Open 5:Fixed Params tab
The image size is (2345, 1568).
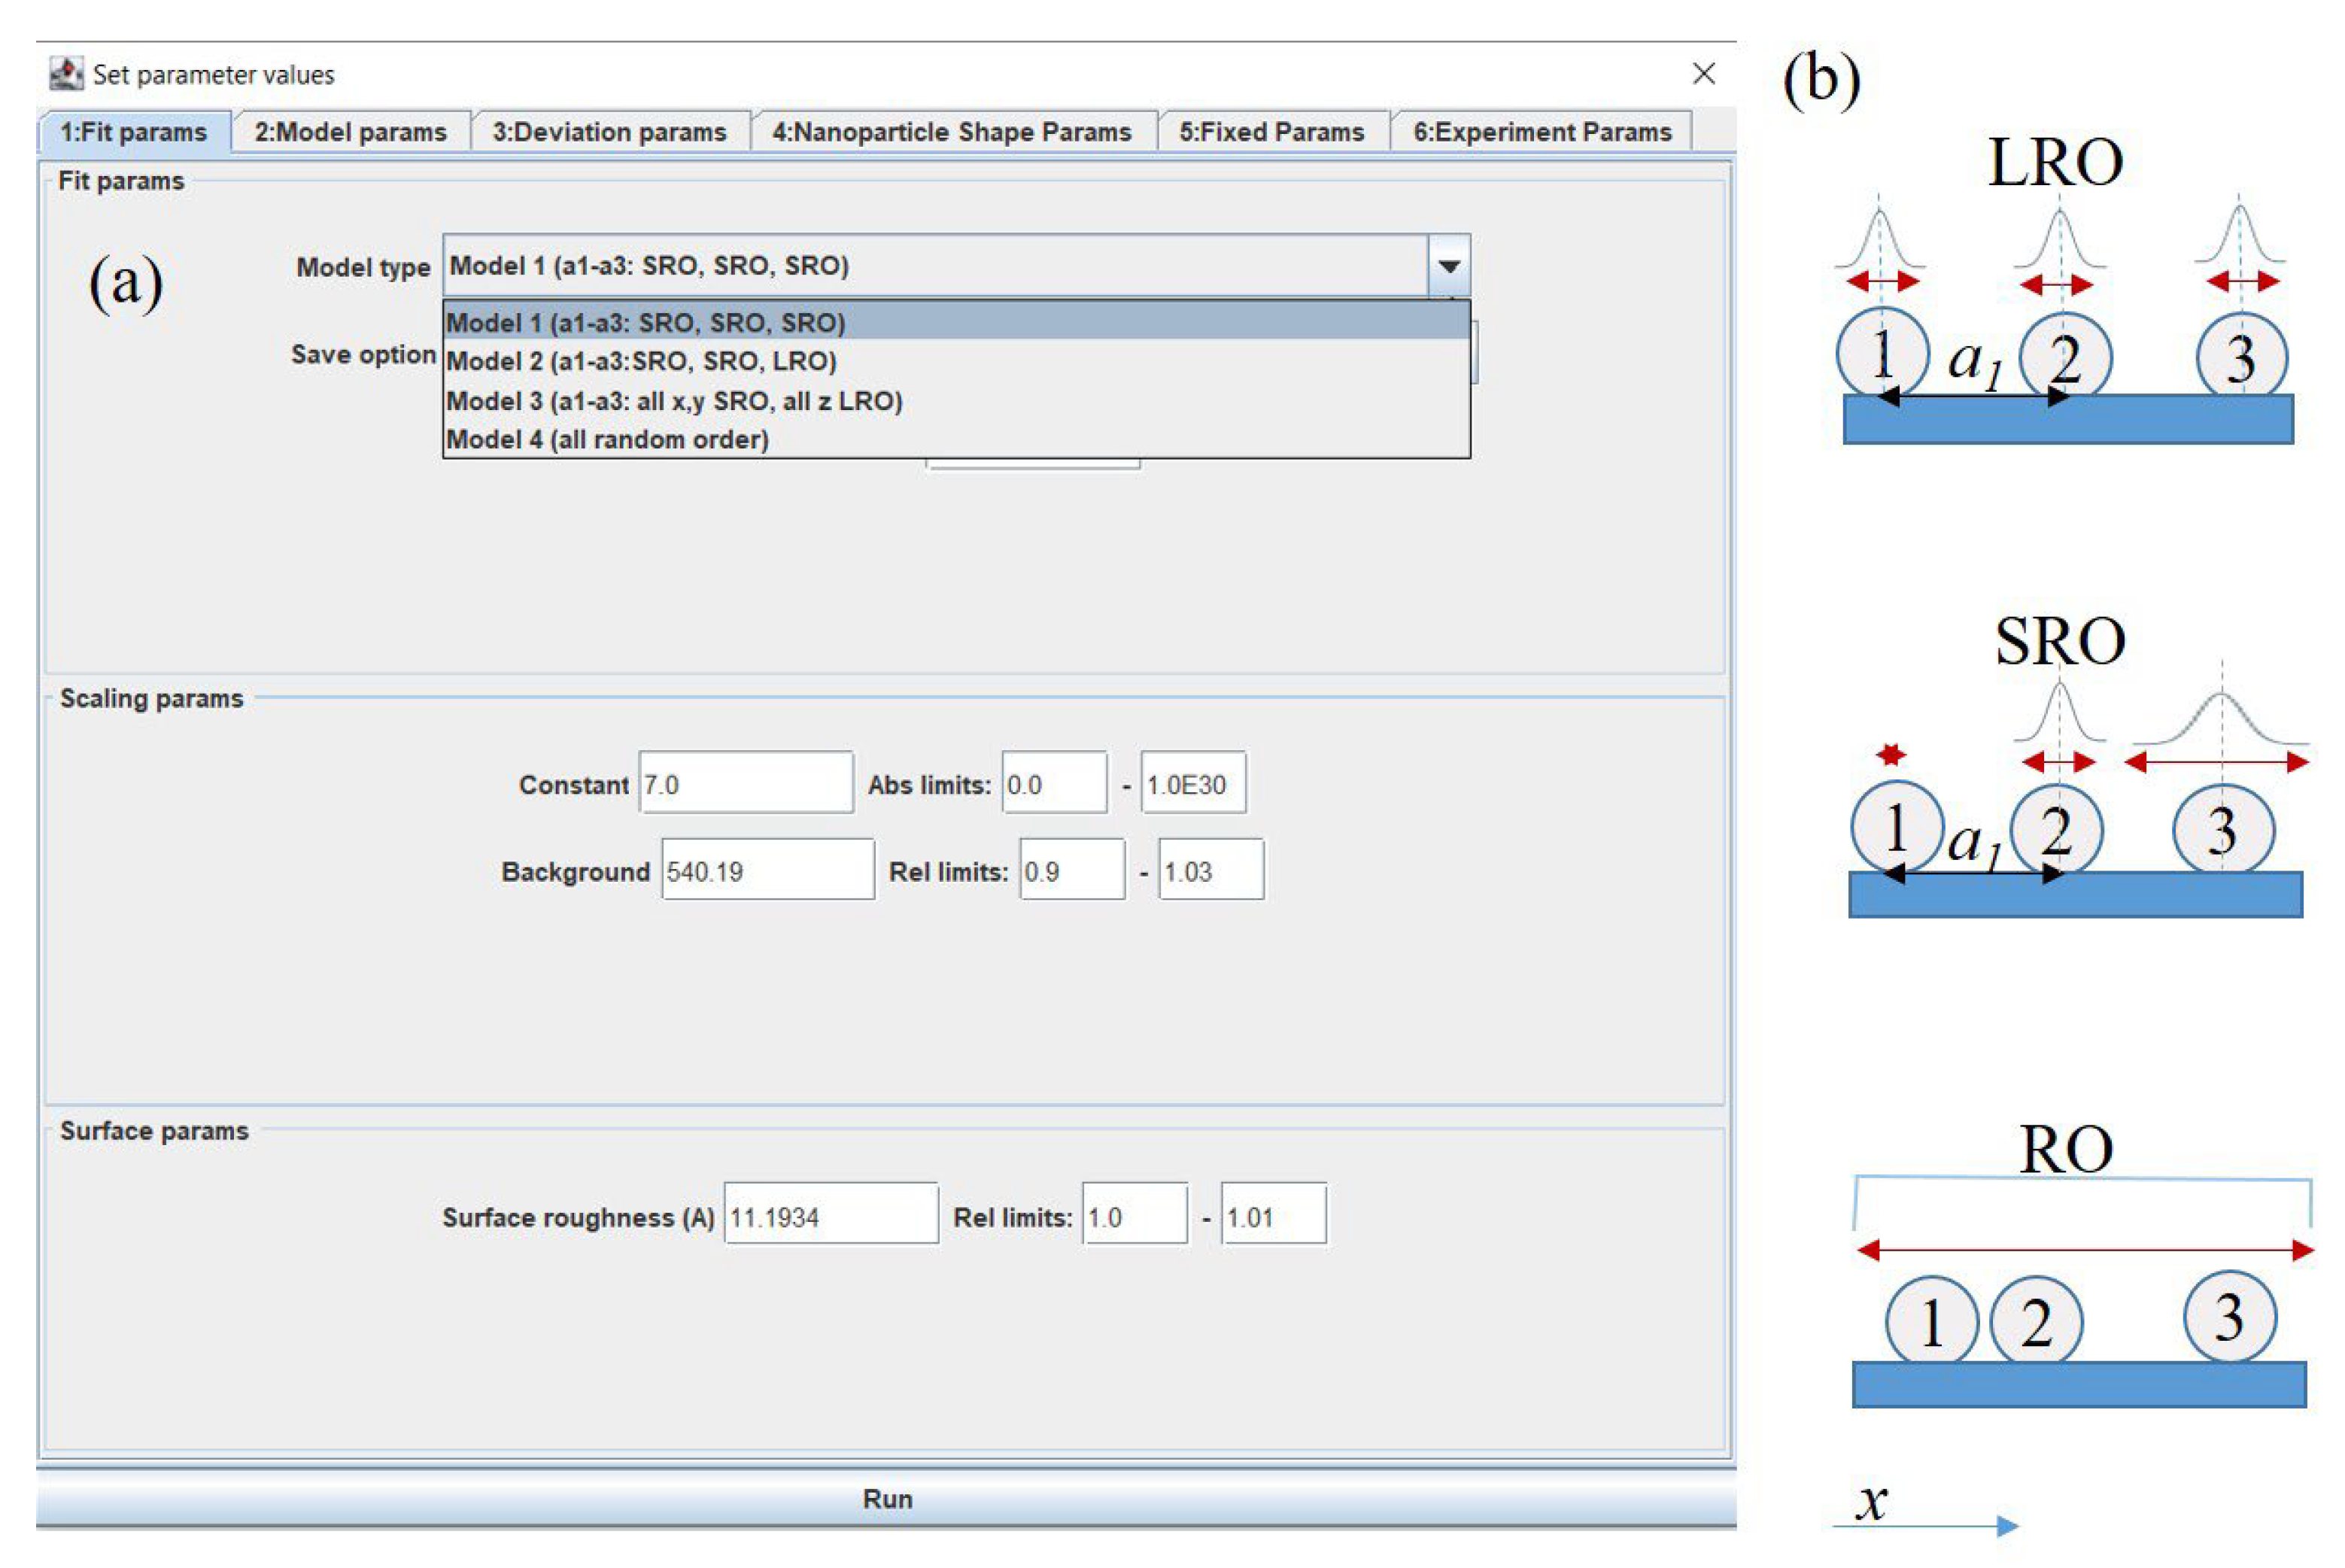[1271, 132]
